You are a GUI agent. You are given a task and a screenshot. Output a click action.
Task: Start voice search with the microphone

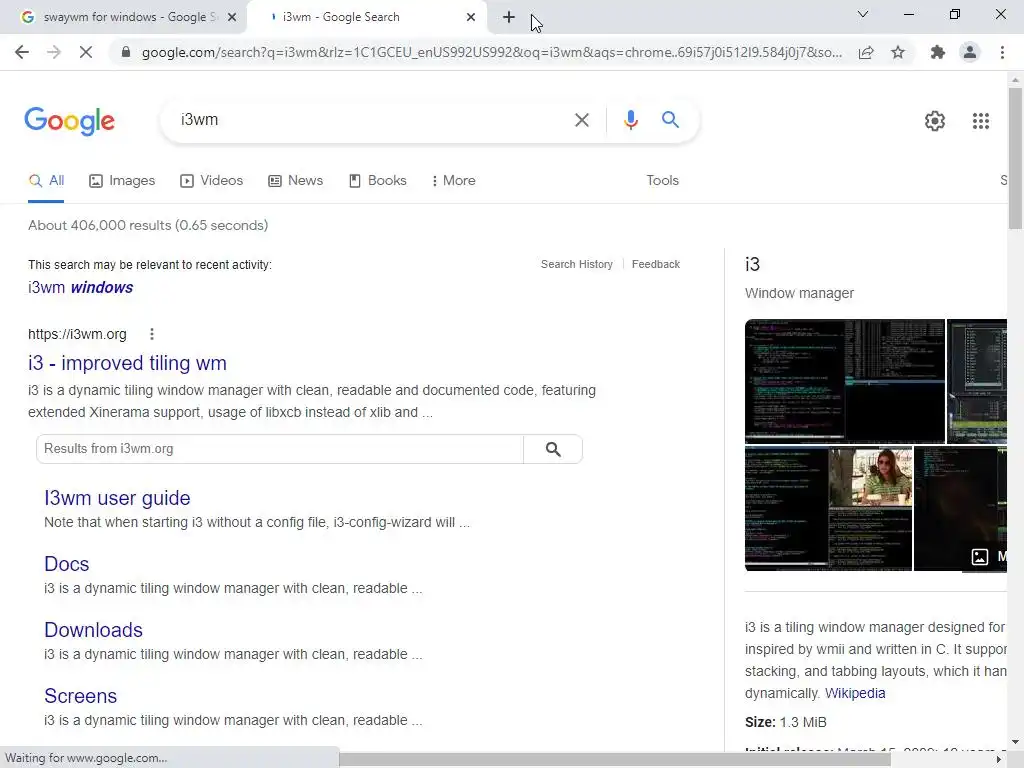coord(630,120)
